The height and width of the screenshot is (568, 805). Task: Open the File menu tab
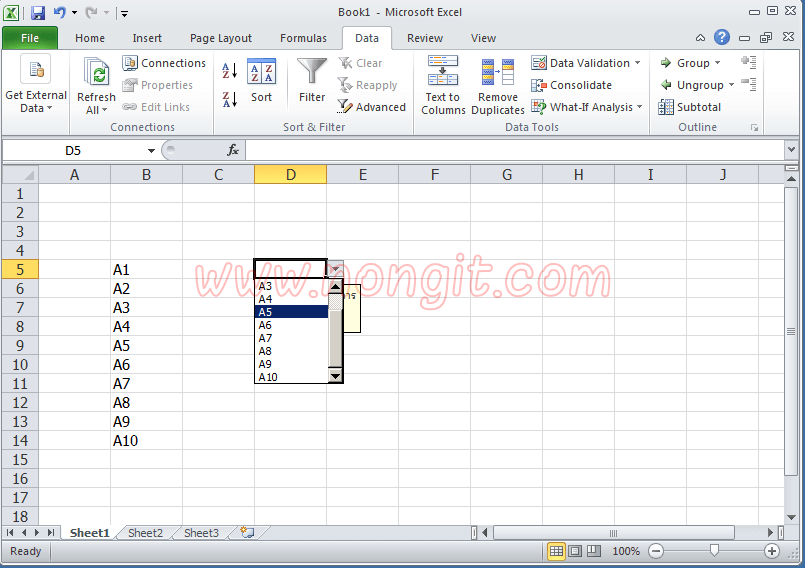coord(30,38)
